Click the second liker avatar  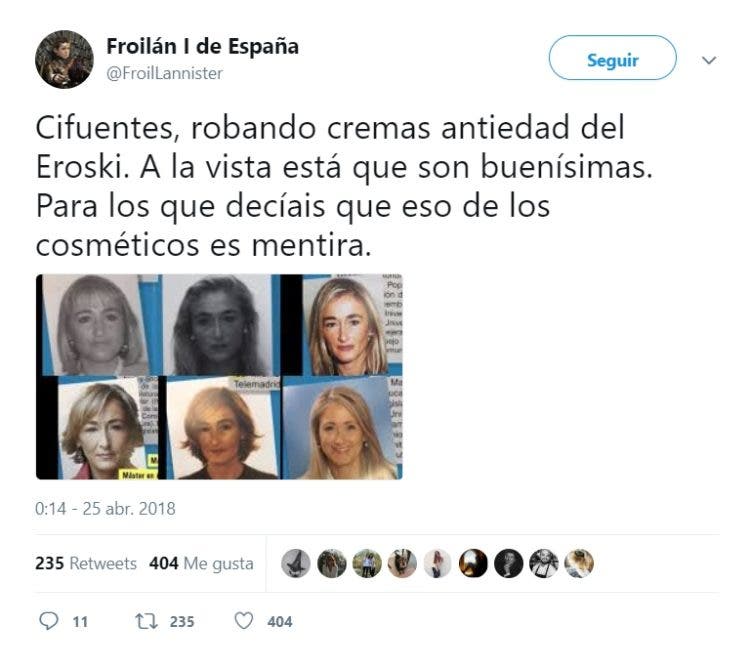(331, 563)
